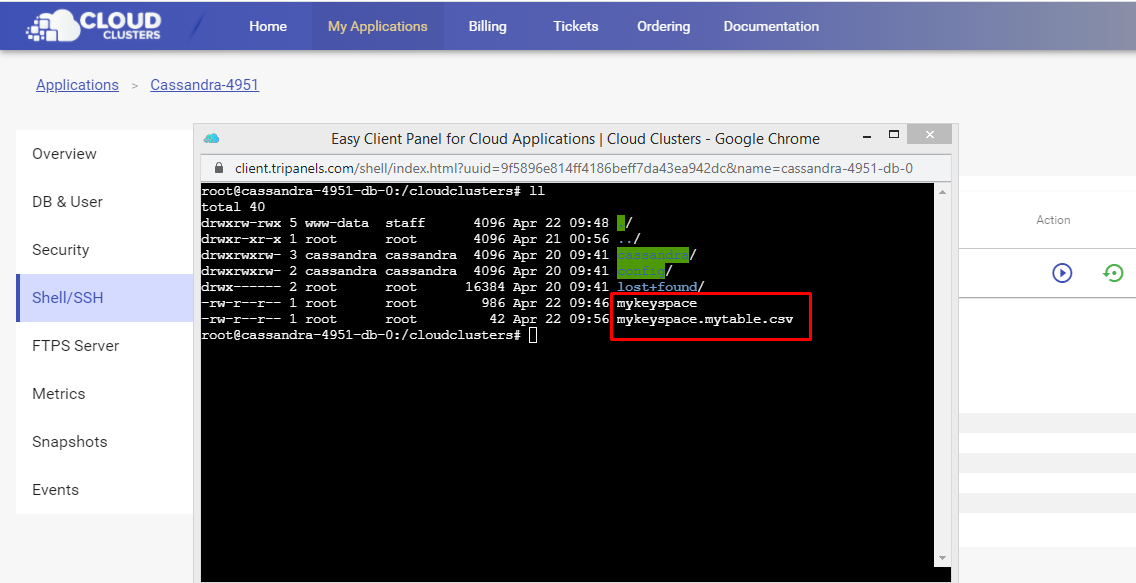Image resolution: width=1136 pixels, height=583 pixels.
Task: Click the terminal scrollbar down arrow
Action: 942,558
